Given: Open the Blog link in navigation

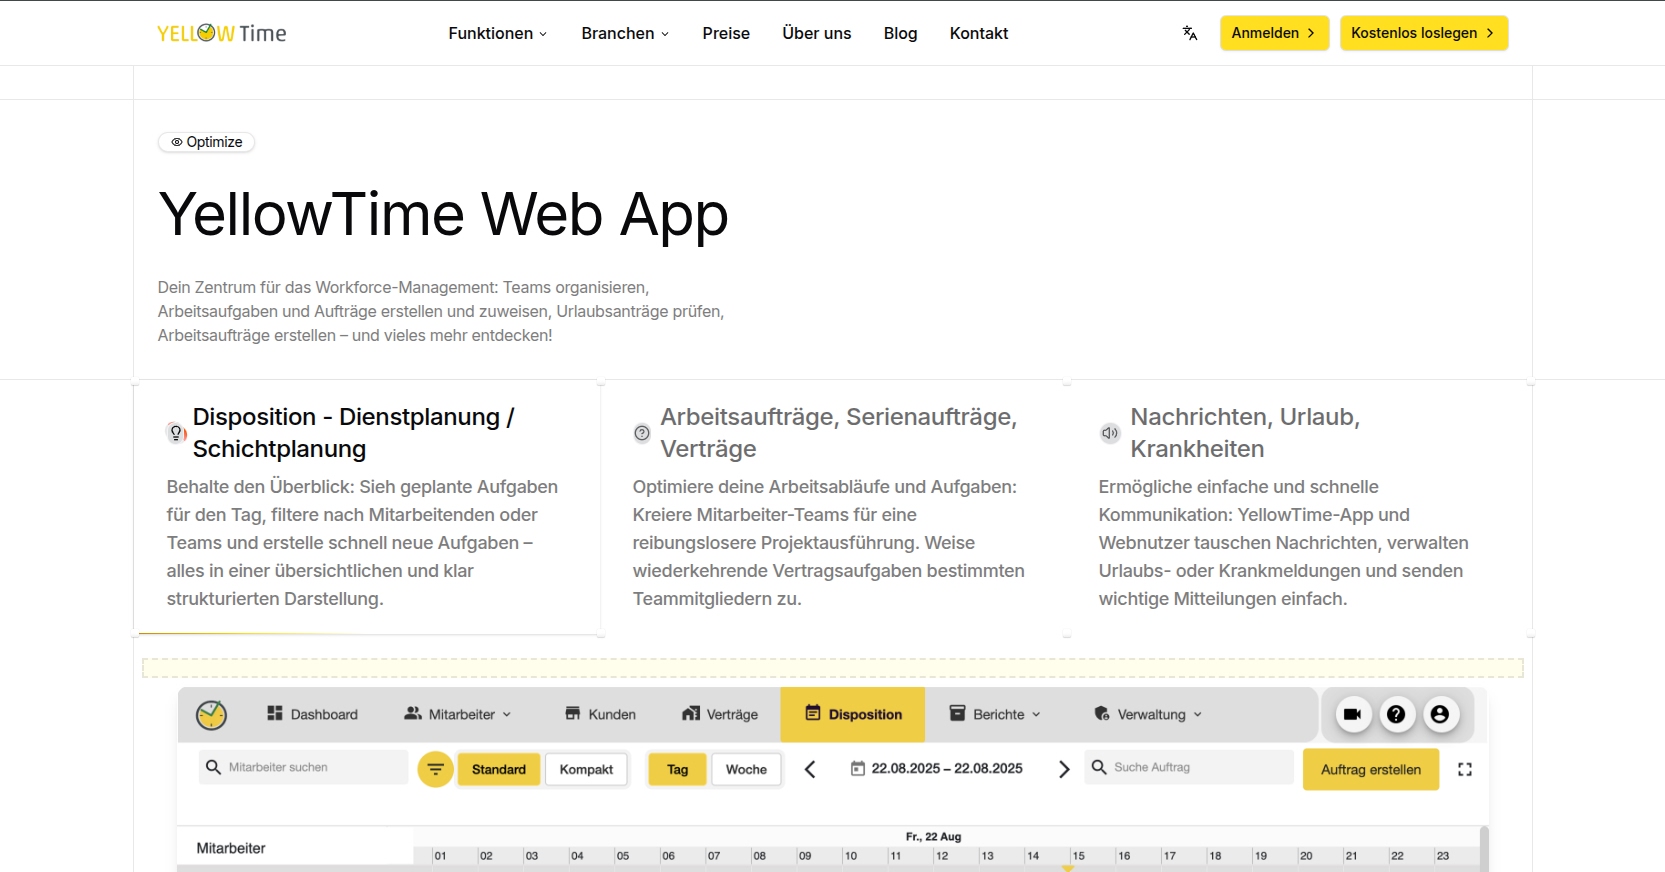Looking at the screenshot, I should (900, 33).
